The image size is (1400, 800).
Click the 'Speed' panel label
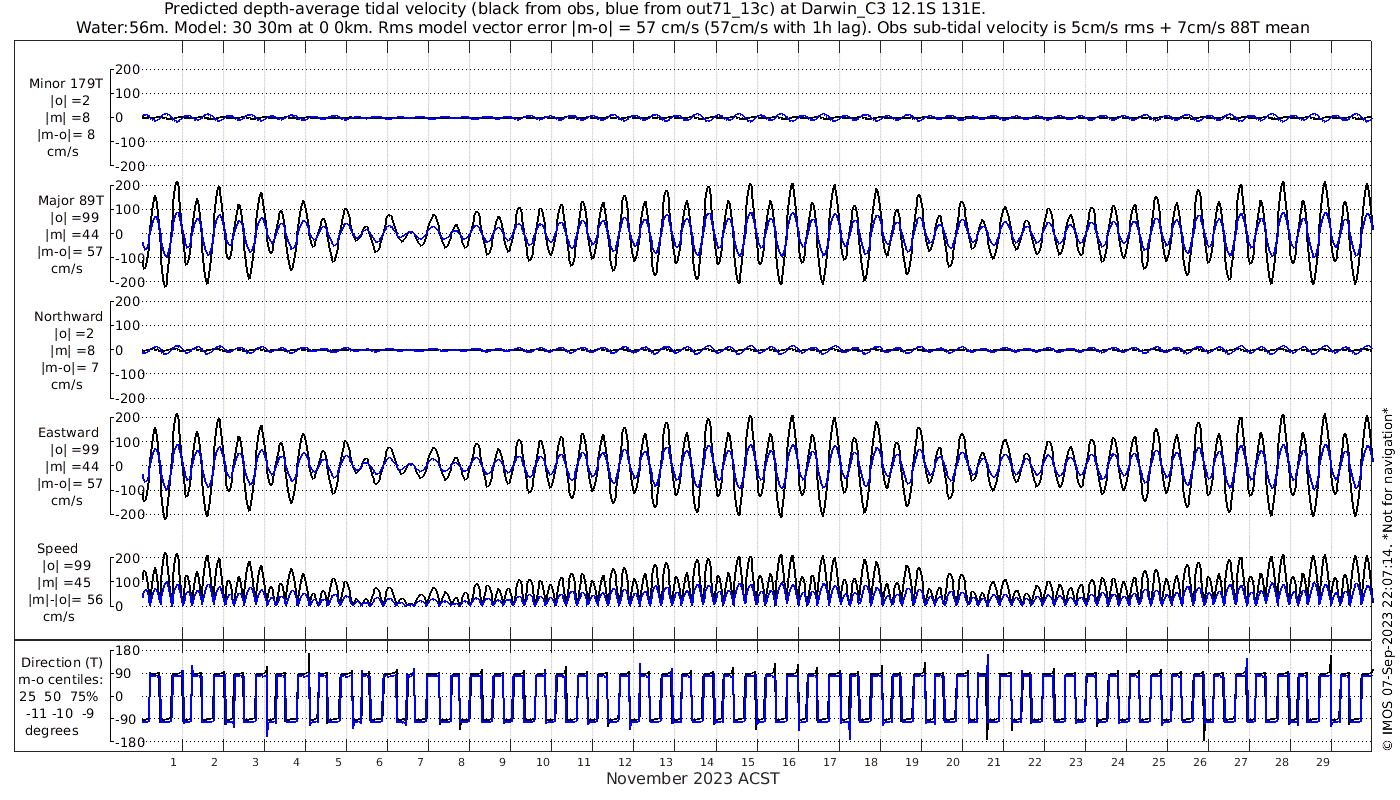point(57,549)
